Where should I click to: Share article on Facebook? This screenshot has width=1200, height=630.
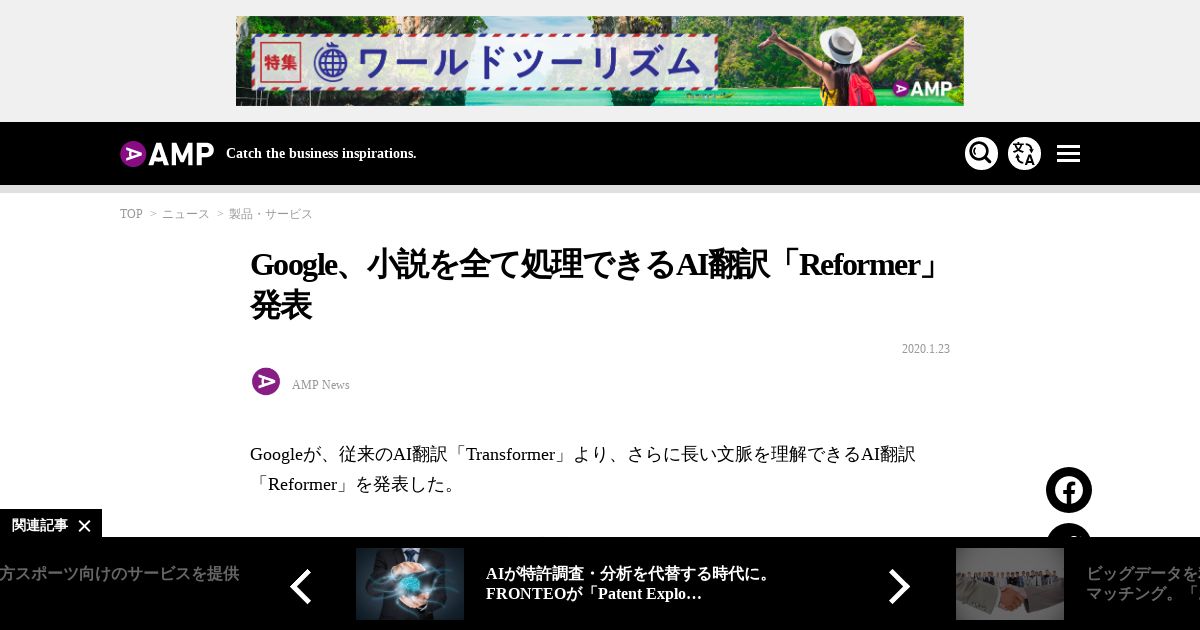pyautogui.click(x=1069, y=490)
